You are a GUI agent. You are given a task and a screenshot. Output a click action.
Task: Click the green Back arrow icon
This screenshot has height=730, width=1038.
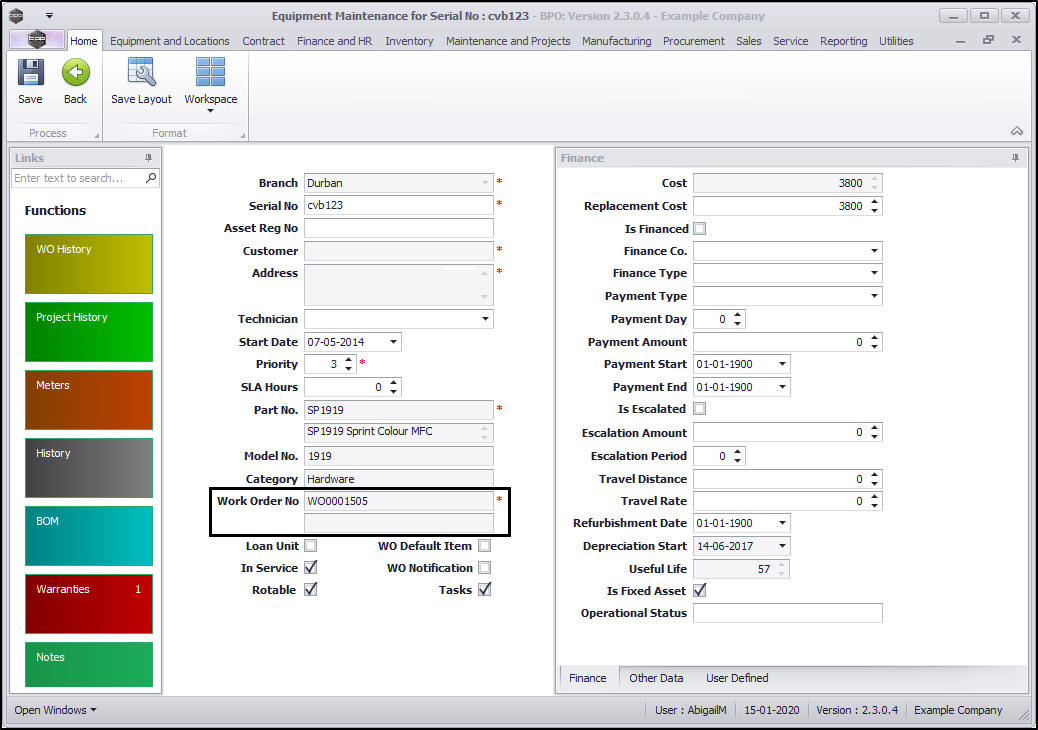pyautogui.click(x=76, y=74)
